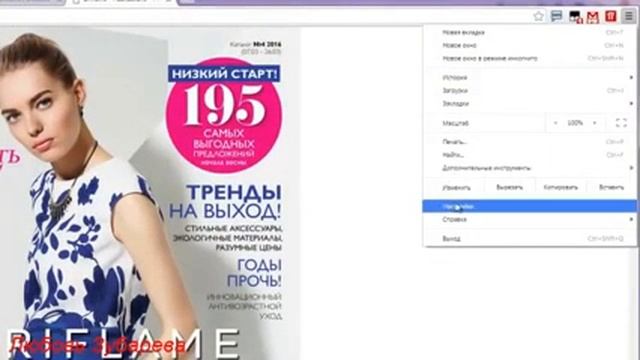
Task: Open the Gmail checker extension icon
Action: tap(593, 17)
